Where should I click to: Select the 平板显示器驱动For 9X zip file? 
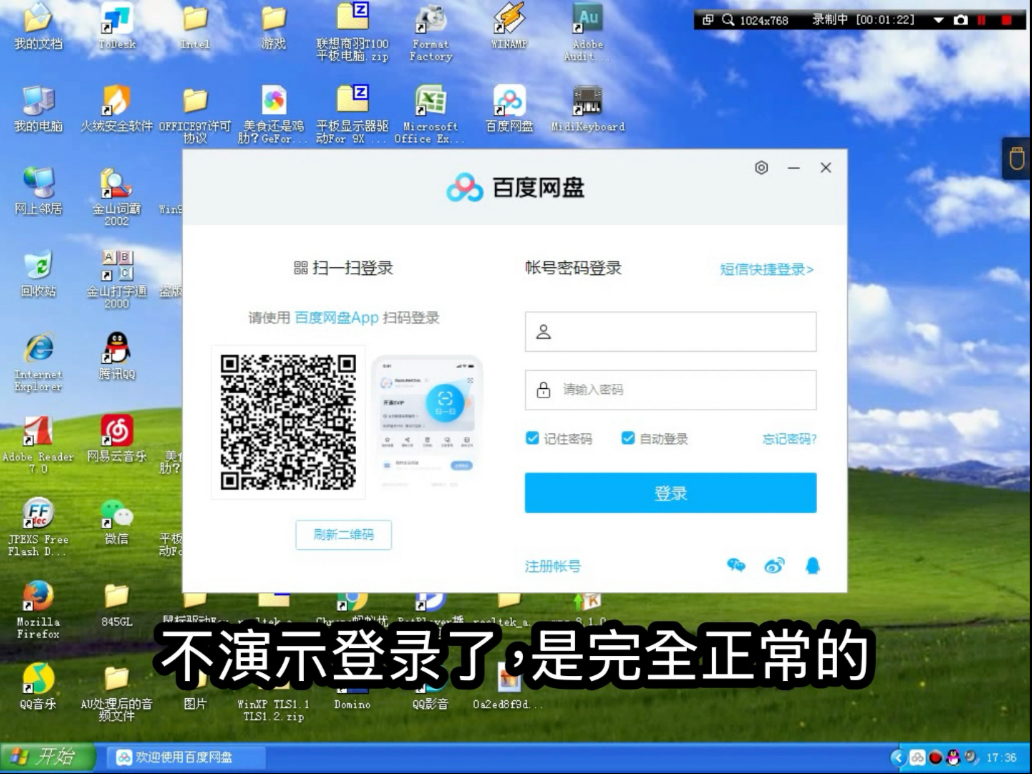(x=352, y=114)
